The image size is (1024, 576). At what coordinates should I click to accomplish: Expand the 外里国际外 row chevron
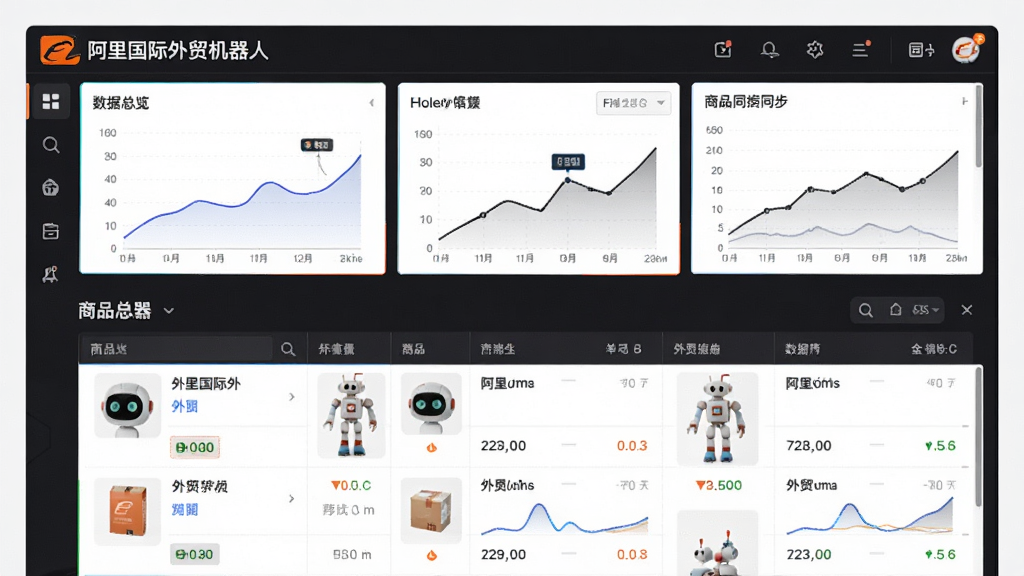coord(291,397)
